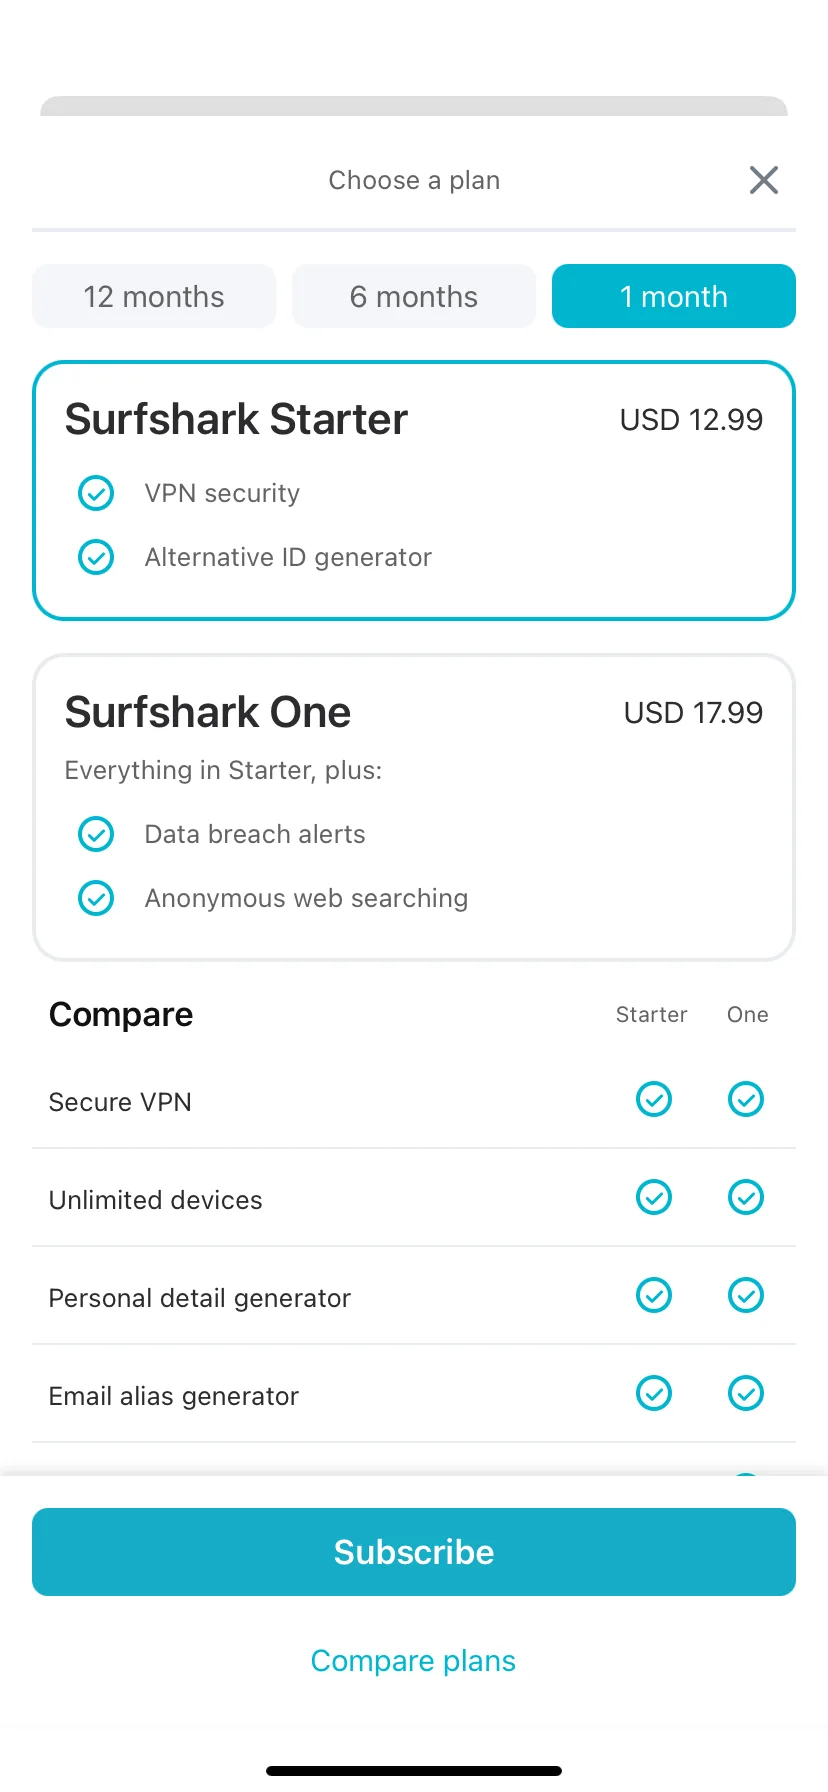Select the Surfshark Starter plan card
Viewport: 828px width, 1792px height.
[x=414, y=491]
